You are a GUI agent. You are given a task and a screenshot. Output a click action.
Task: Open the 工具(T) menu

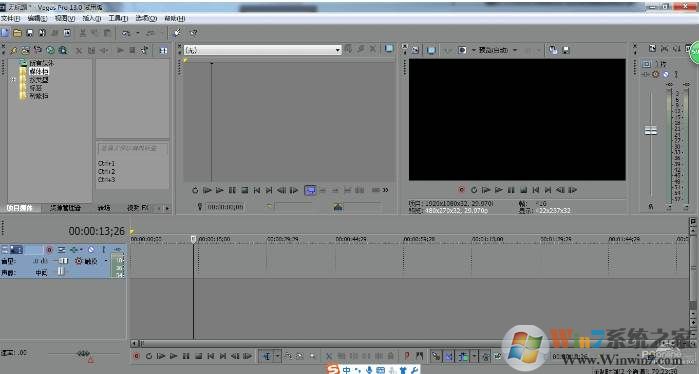tap(118, 18)
